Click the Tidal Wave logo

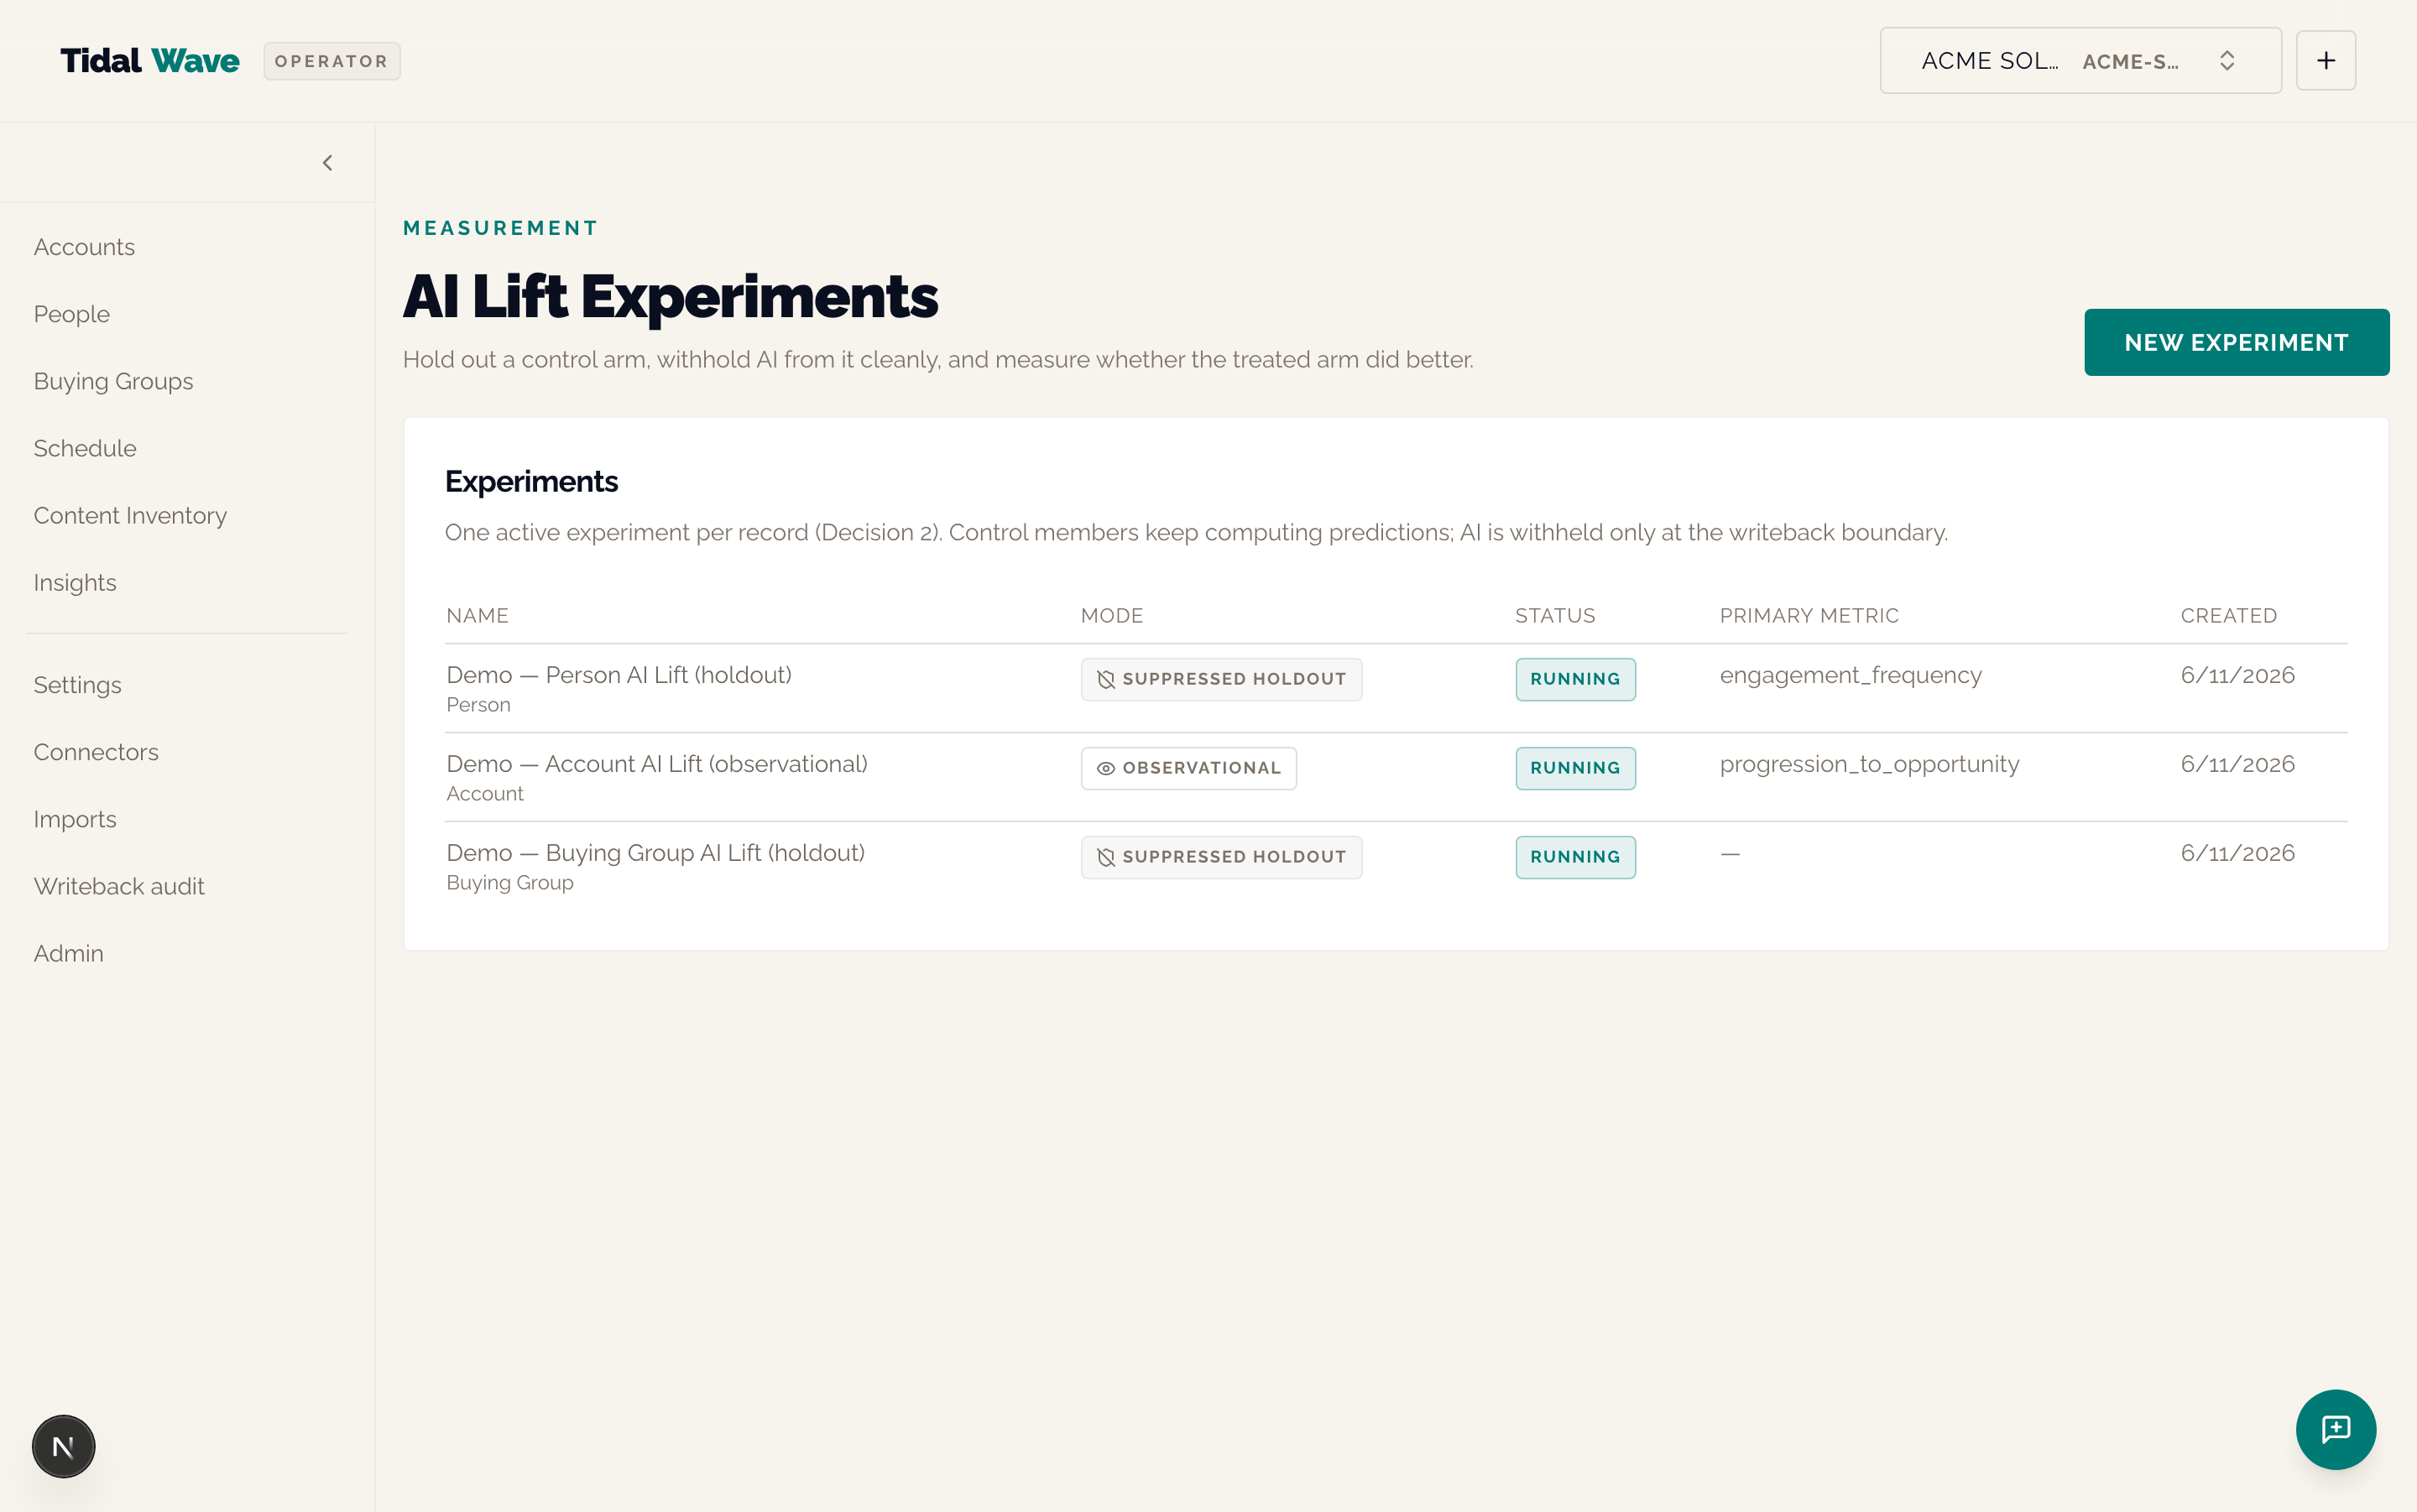150,61
